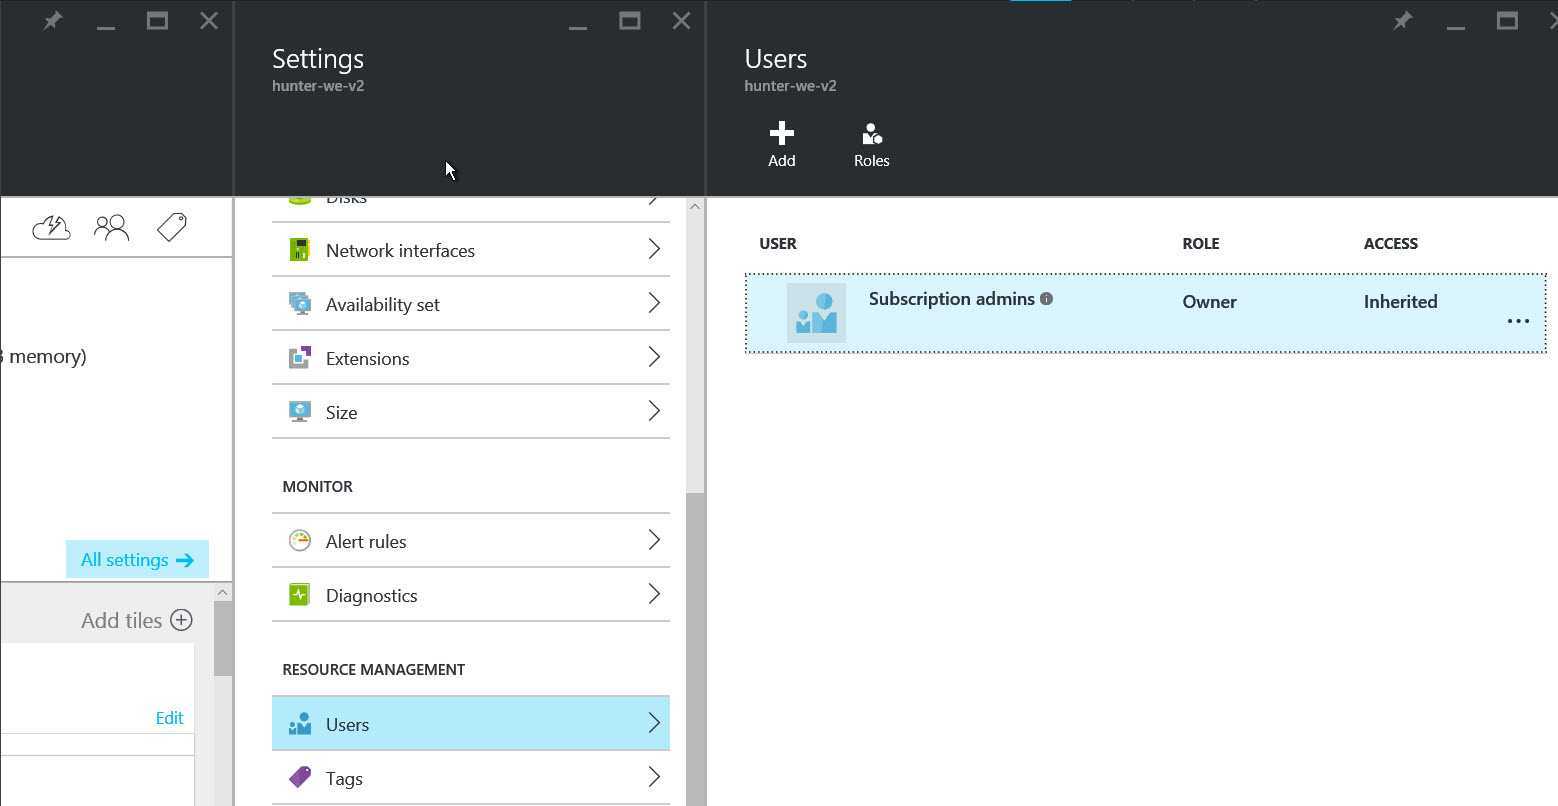Click the tag icon in left blade

(x=172, y=228)
